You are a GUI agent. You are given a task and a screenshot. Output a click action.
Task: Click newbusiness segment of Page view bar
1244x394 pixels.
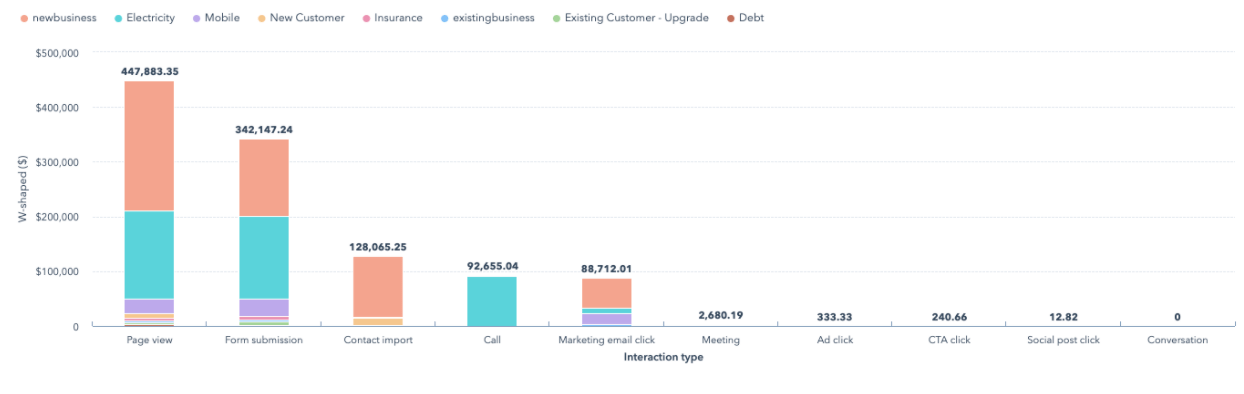[149, 146]
